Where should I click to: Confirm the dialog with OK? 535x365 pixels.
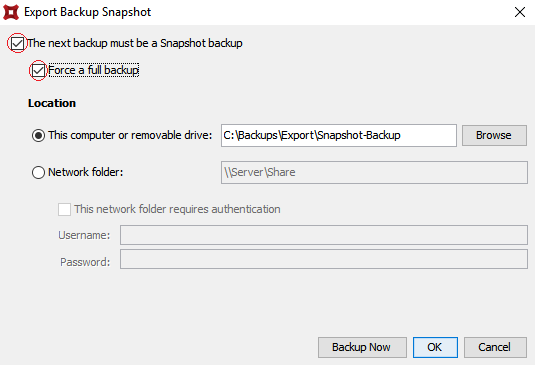click(435, 347)
